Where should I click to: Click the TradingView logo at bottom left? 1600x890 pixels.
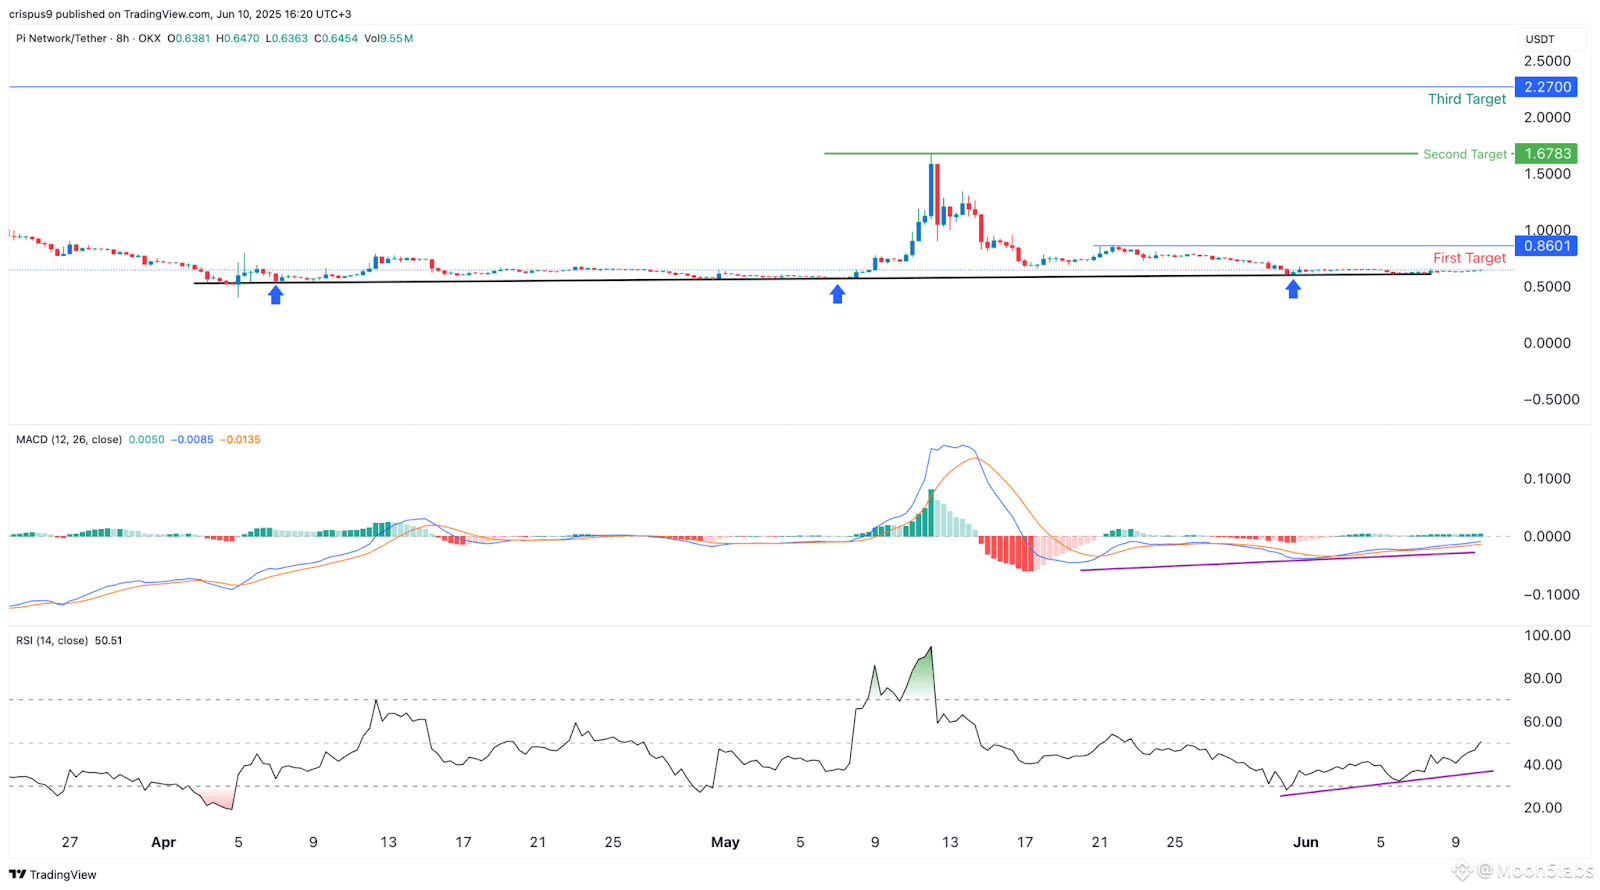point(53,874)
